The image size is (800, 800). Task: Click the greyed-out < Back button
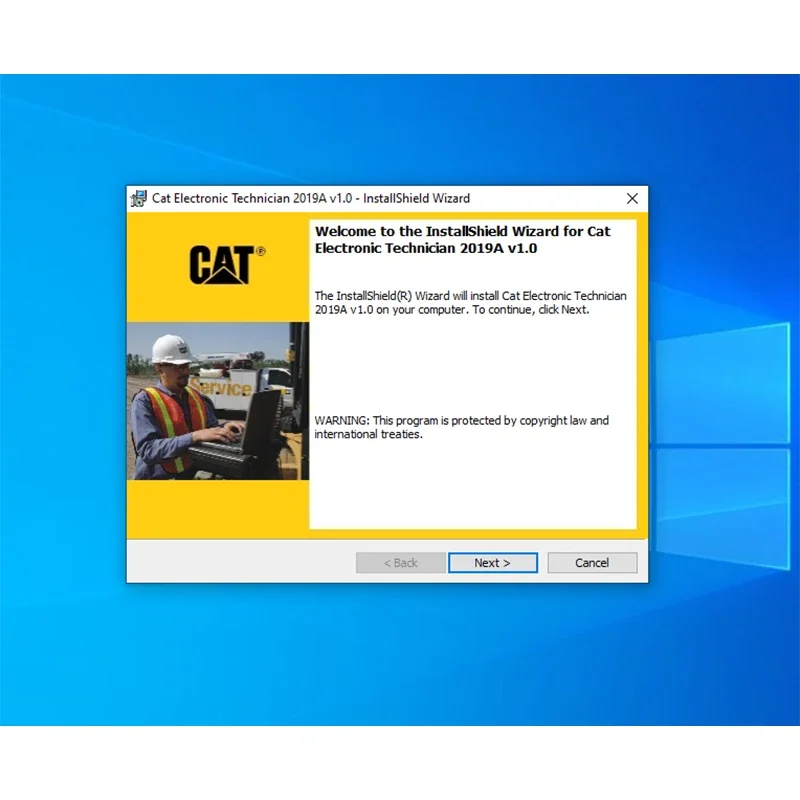point(401,562)
